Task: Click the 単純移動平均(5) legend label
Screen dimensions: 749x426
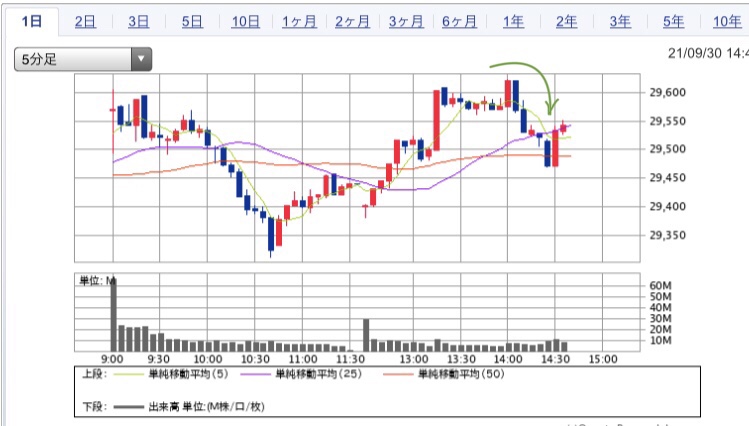Action: (x=188, y=374)
